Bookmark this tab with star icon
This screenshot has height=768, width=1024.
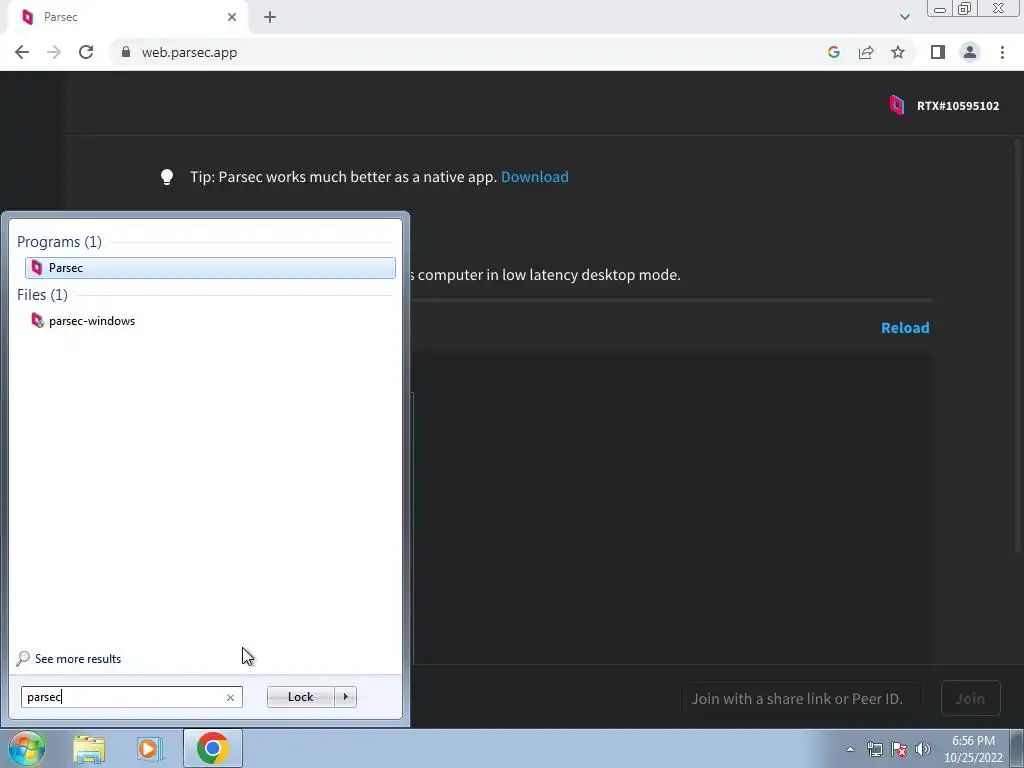[898, 52]
